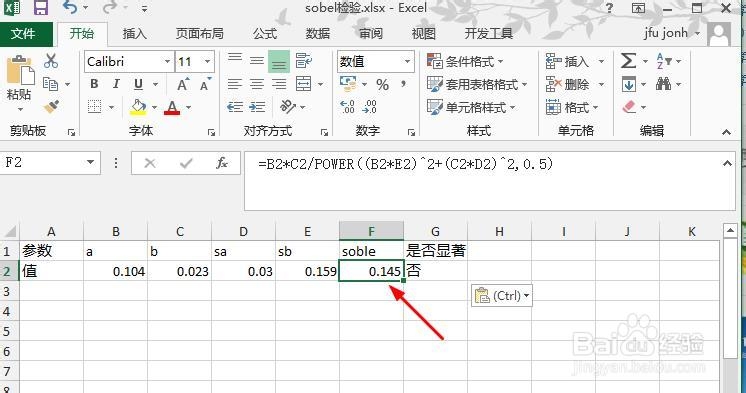Screen dimensions: 746x393
Task: Open the 公式 ribbon tab
Action: (265, 34)
